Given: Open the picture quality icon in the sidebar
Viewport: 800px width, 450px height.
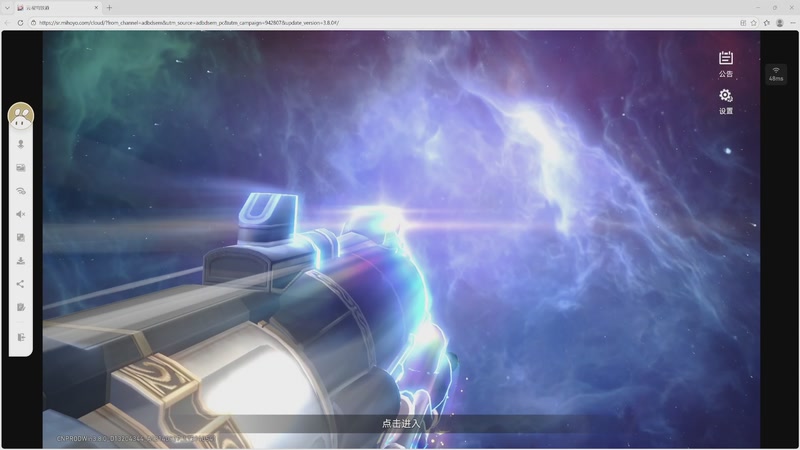Looking at the screenshot, I should point(21,168).
